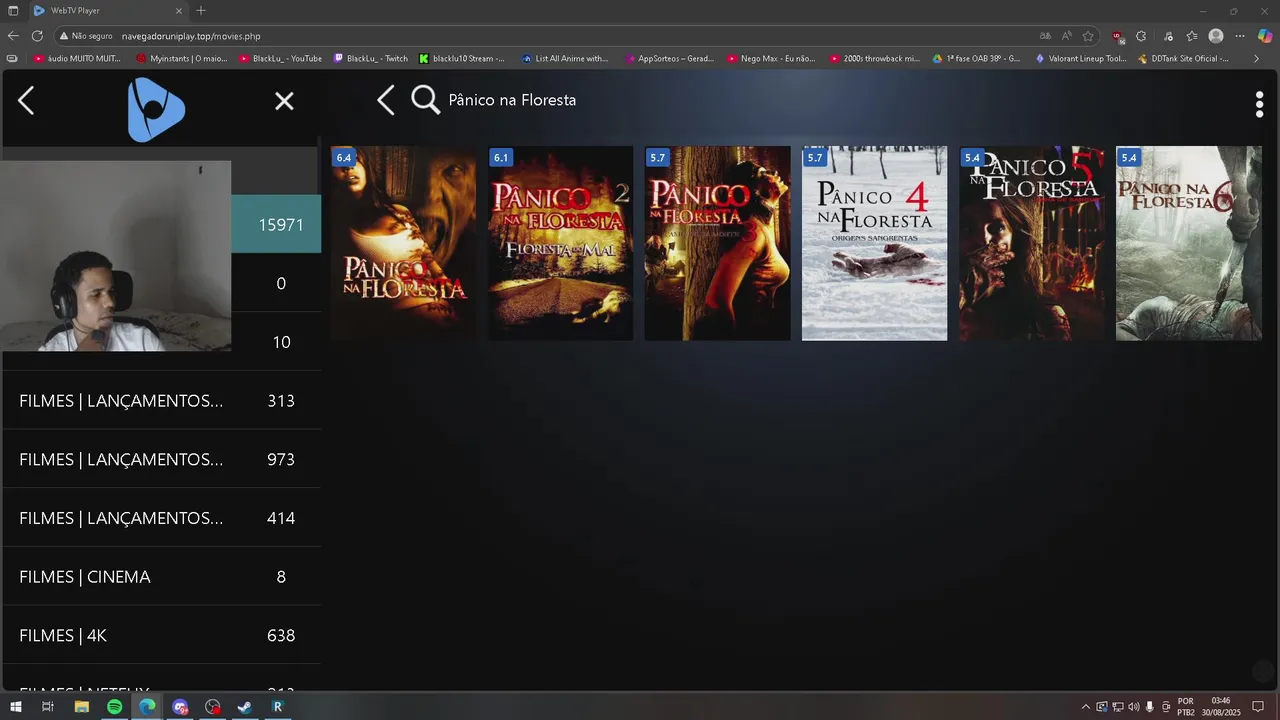Open the 2000s throwback mi... bookmark
Image resolution: width=1280 pixels, height=720 pixels.
(x=874, y=59)
